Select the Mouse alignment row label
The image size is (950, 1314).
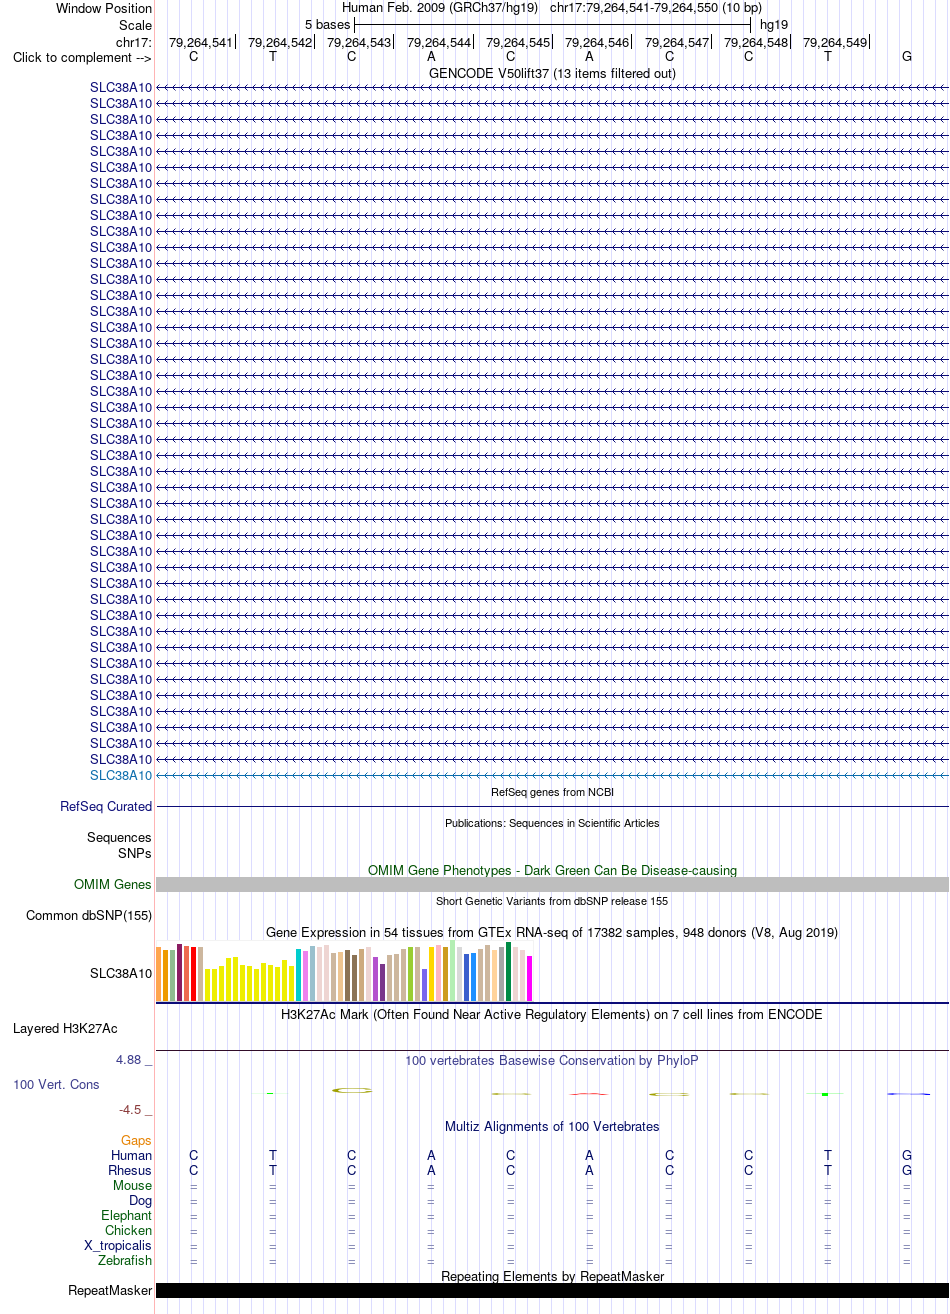(x=133, y=1185)
